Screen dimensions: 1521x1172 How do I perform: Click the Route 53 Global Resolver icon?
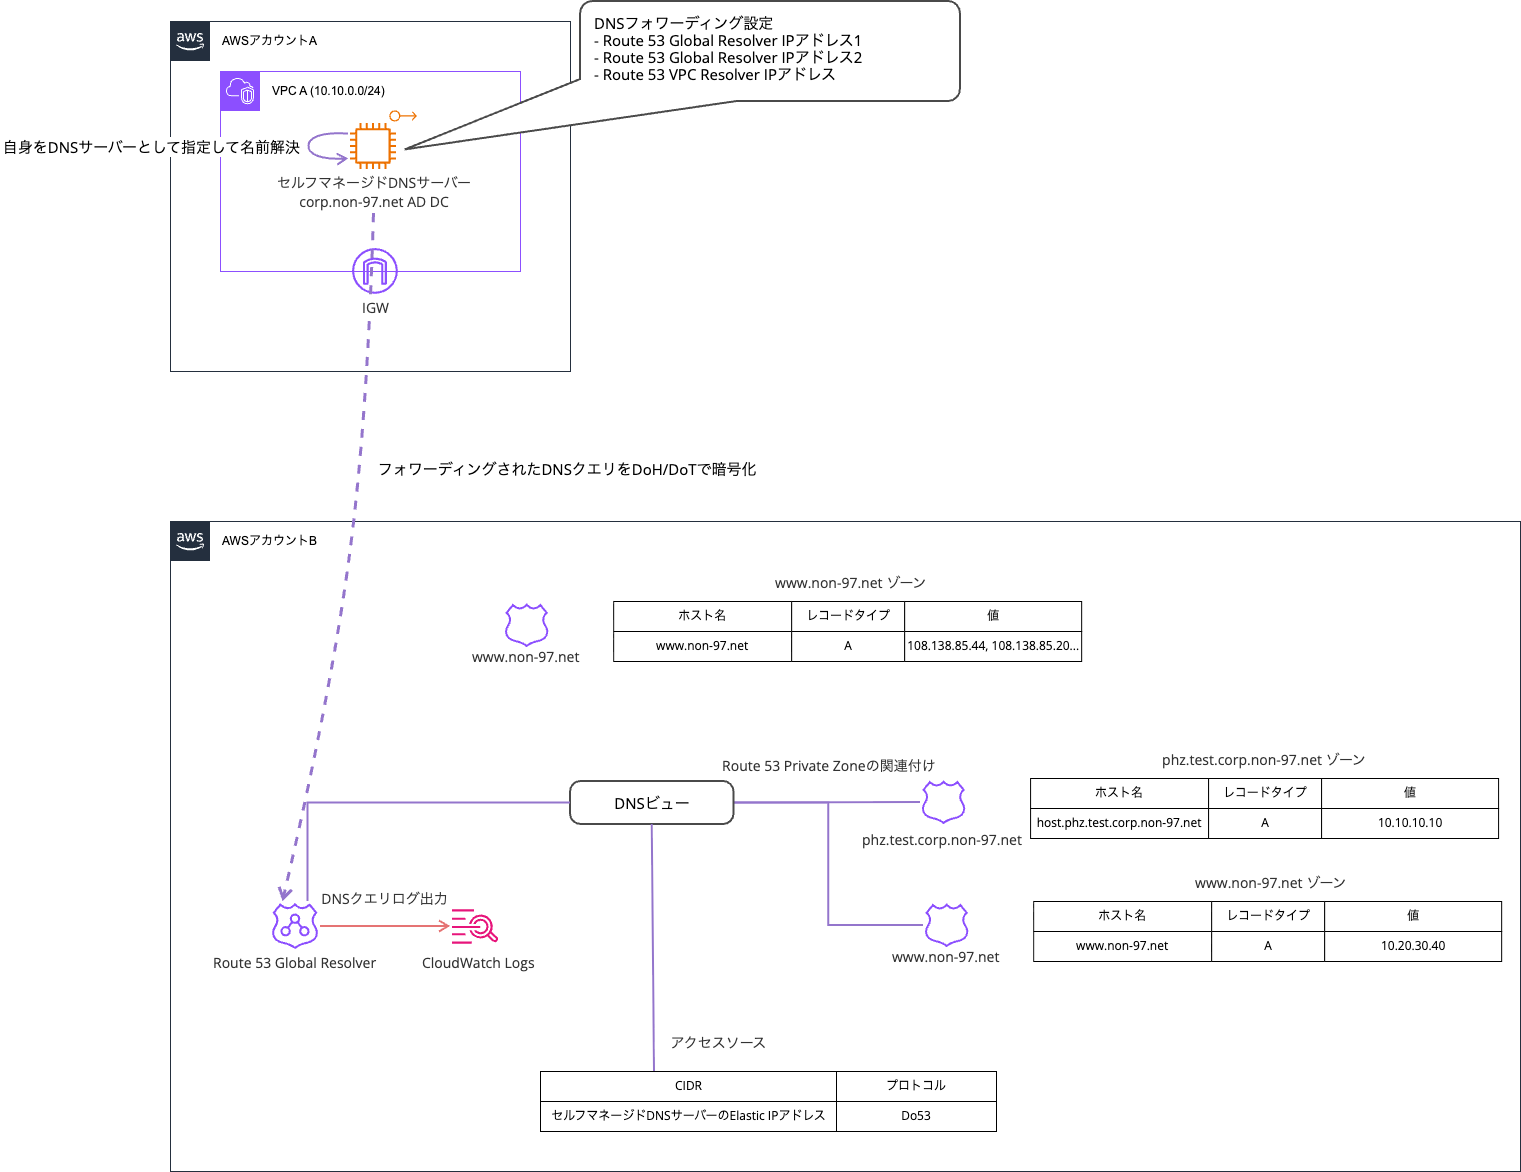coord(293,925)
